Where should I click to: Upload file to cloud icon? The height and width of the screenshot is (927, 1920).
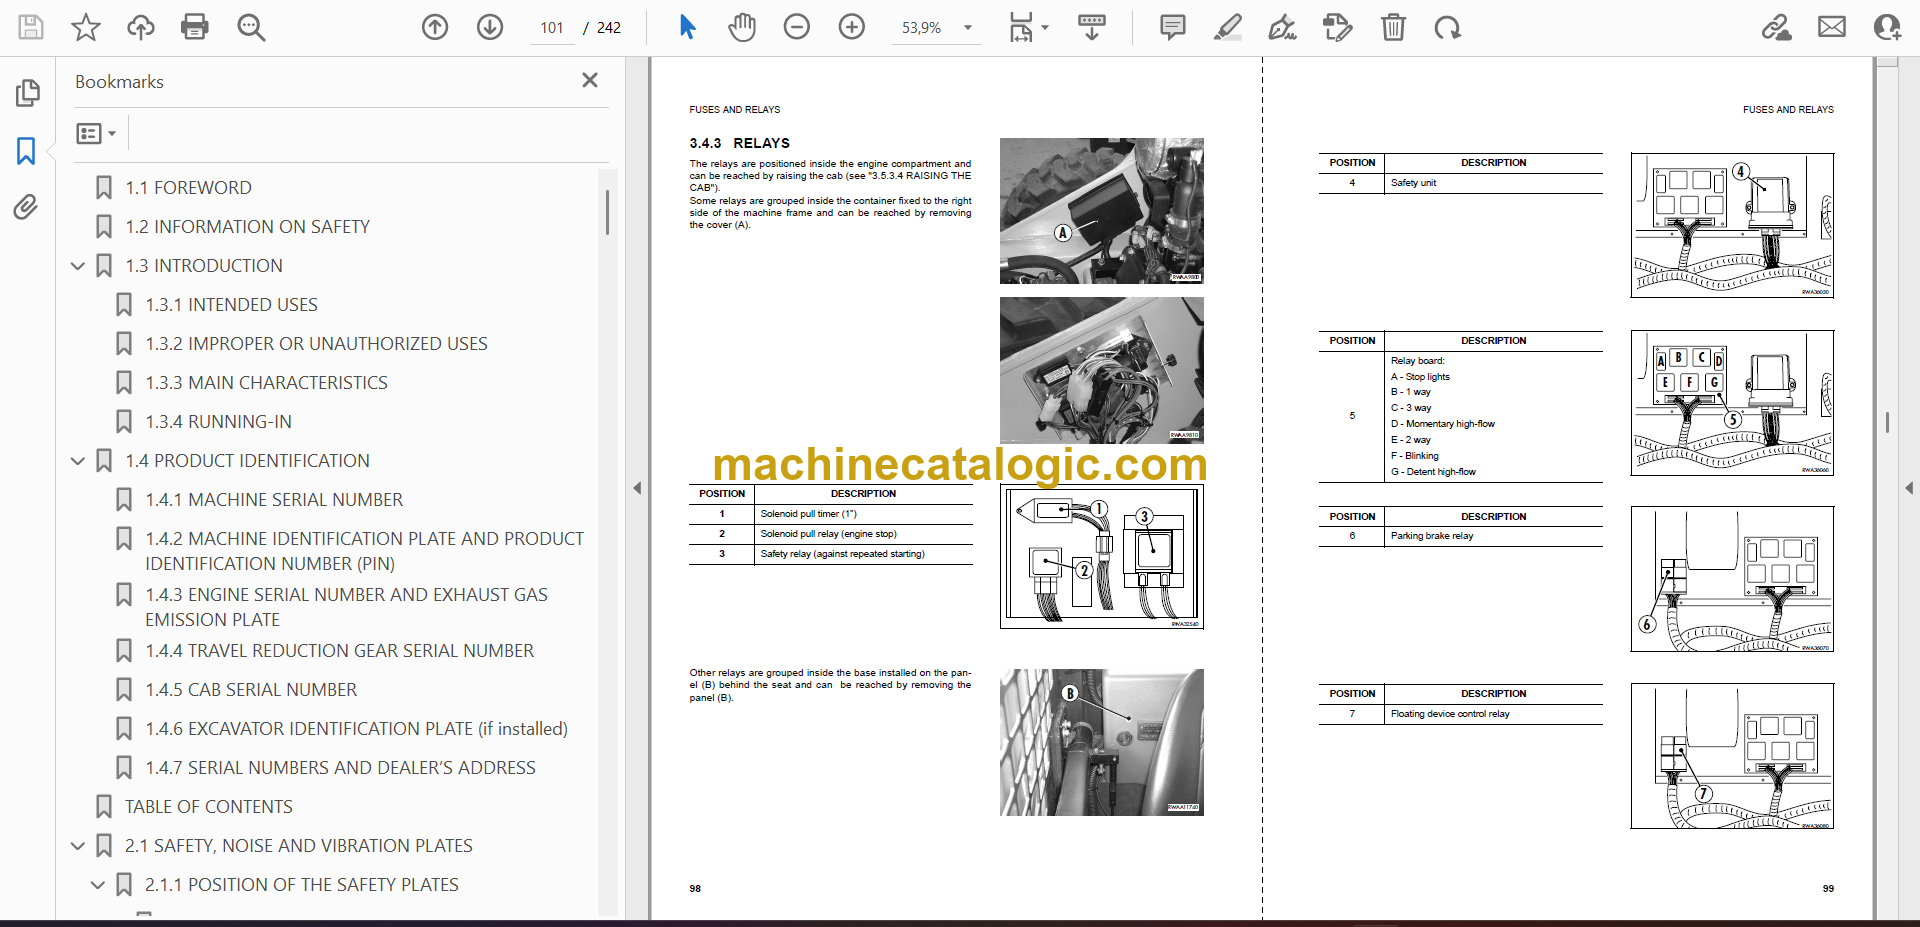click(x=141, y=27)
